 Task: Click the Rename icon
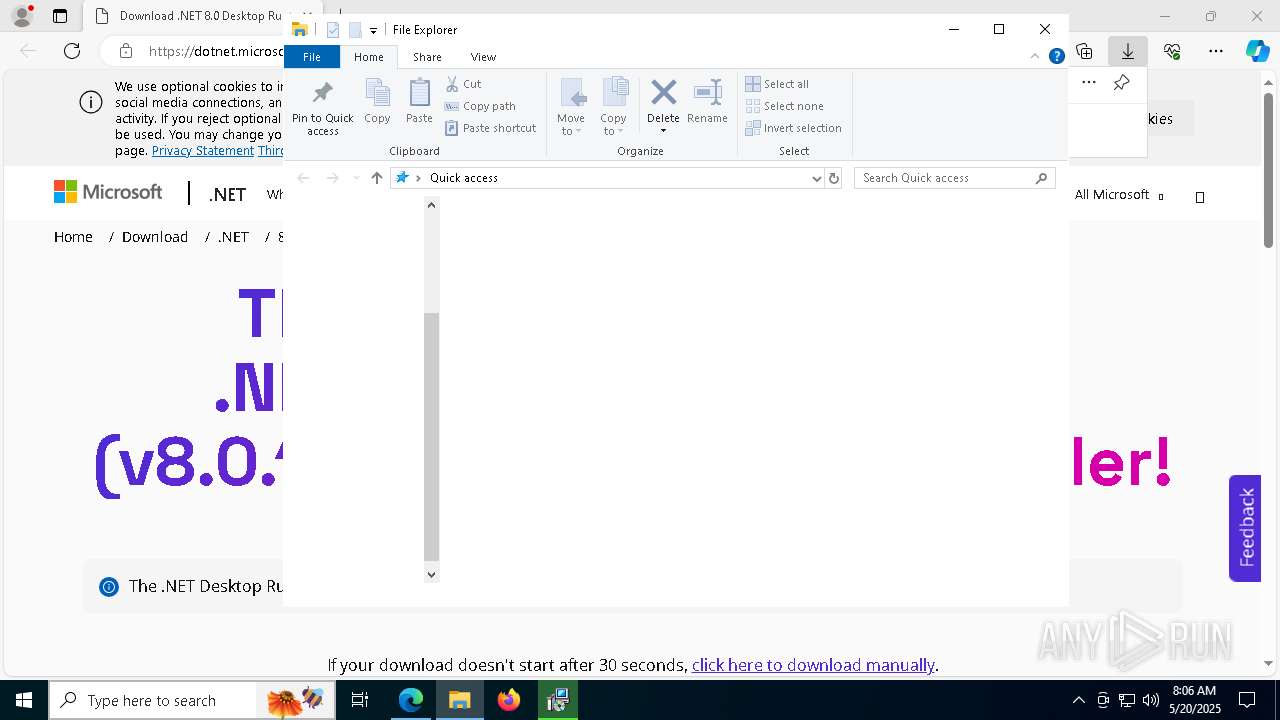pyautogui.click(x=707, y=93)
